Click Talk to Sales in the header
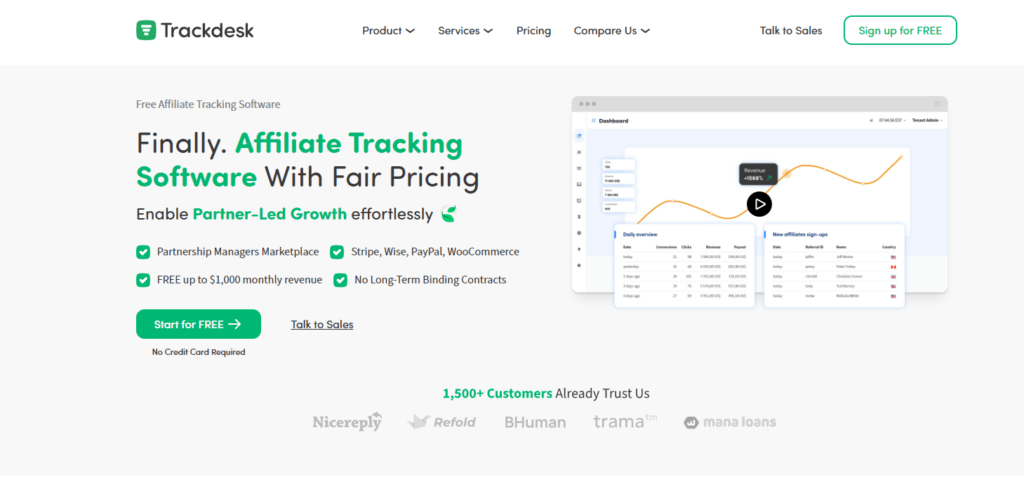Screen dimensions: 1024x491 790,31
